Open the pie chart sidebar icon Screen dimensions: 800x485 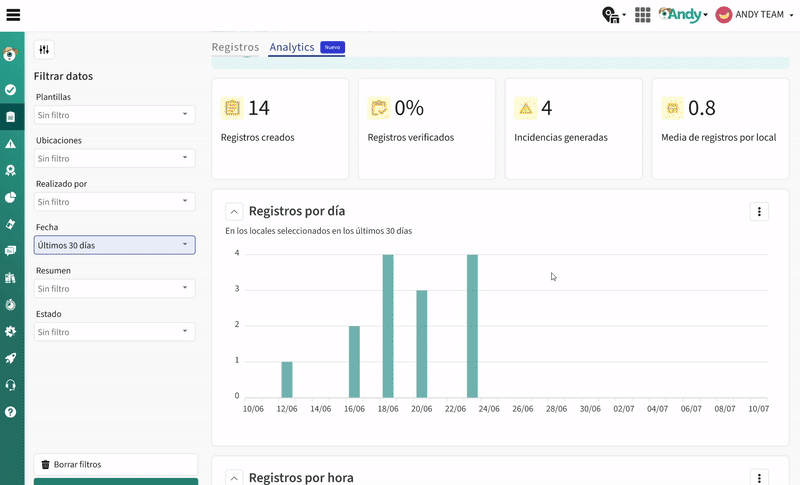pyautogui.click(x=11, y=197)
